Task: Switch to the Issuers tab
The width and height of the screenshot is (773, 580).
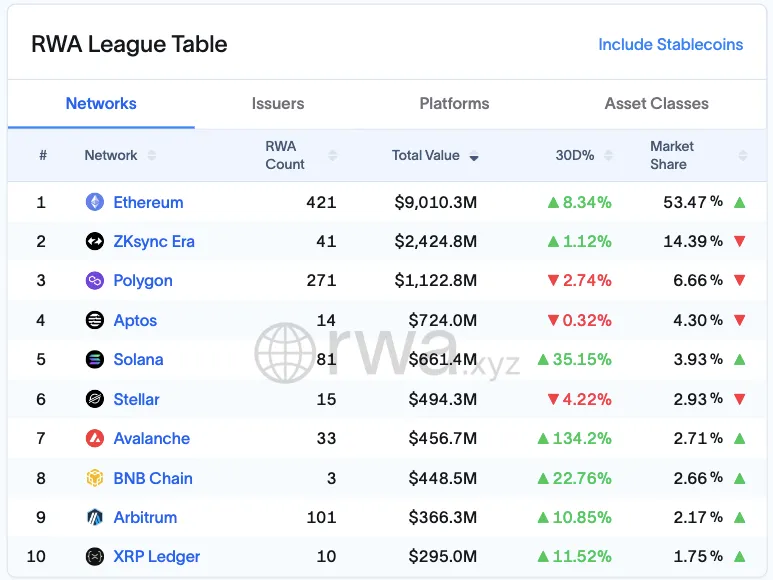Action: 278,103
